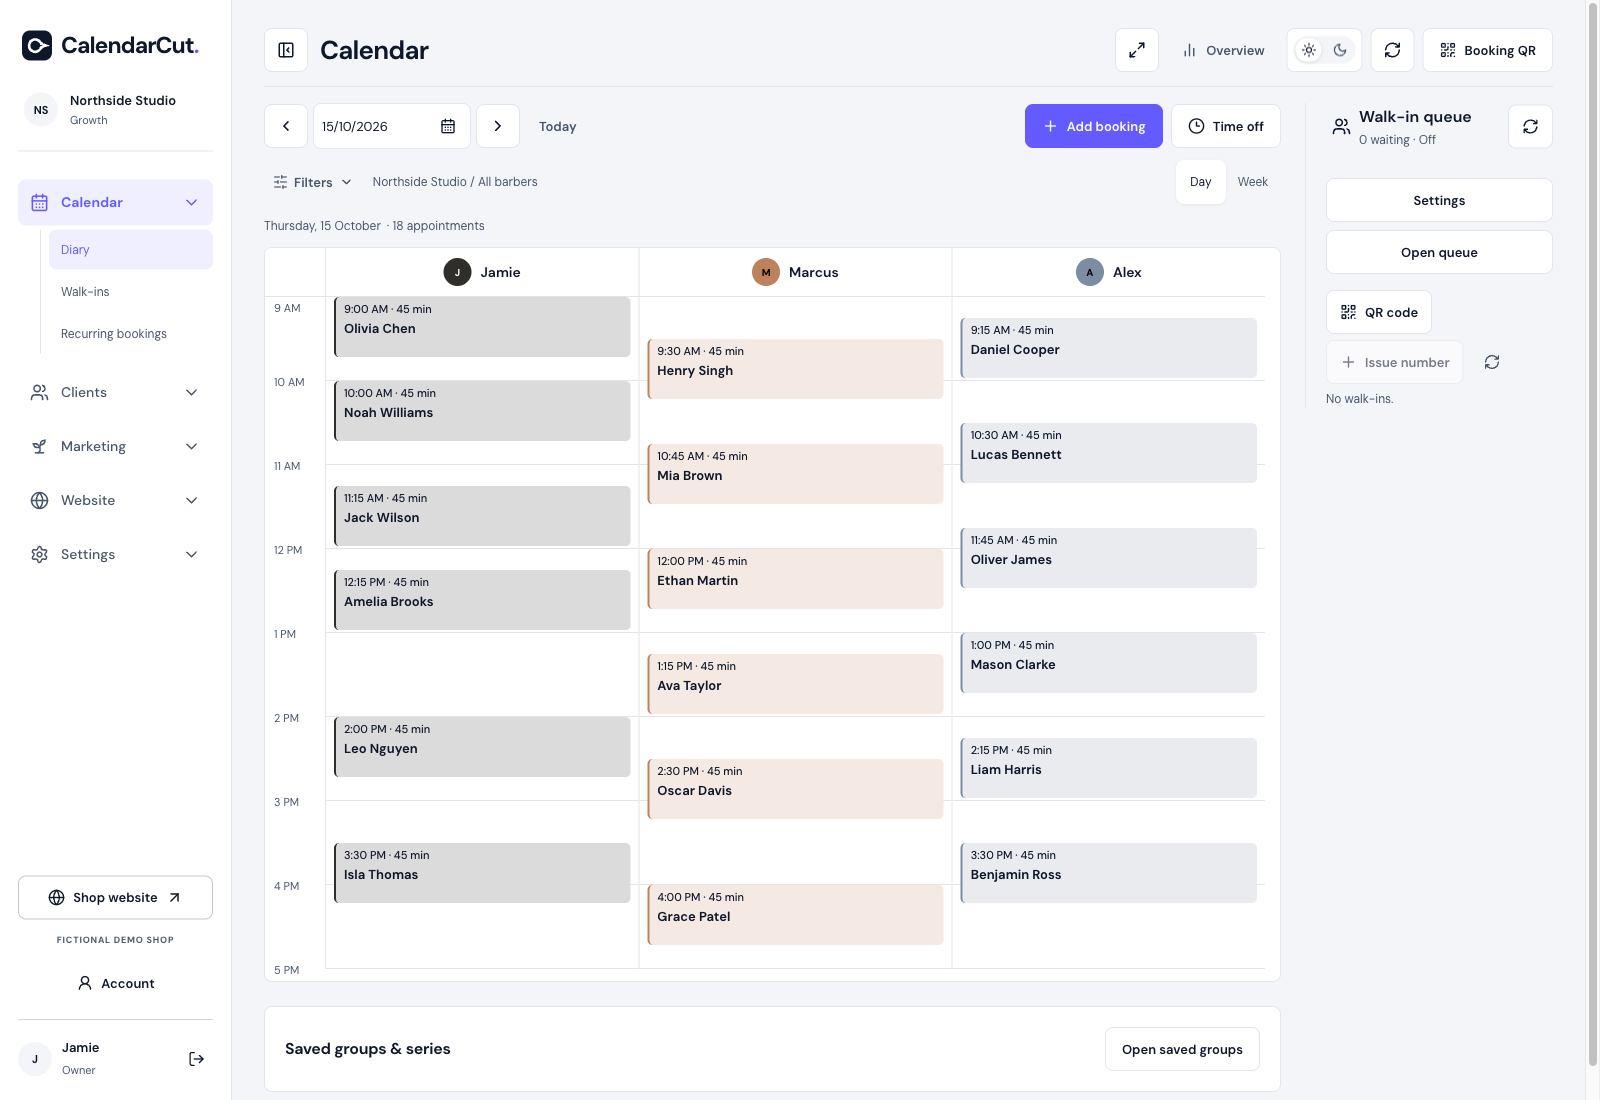This screenshot has height=1100, width=1600.
Task: Click the Northside Studio NS avatar
Action: (x=41, y=110)
